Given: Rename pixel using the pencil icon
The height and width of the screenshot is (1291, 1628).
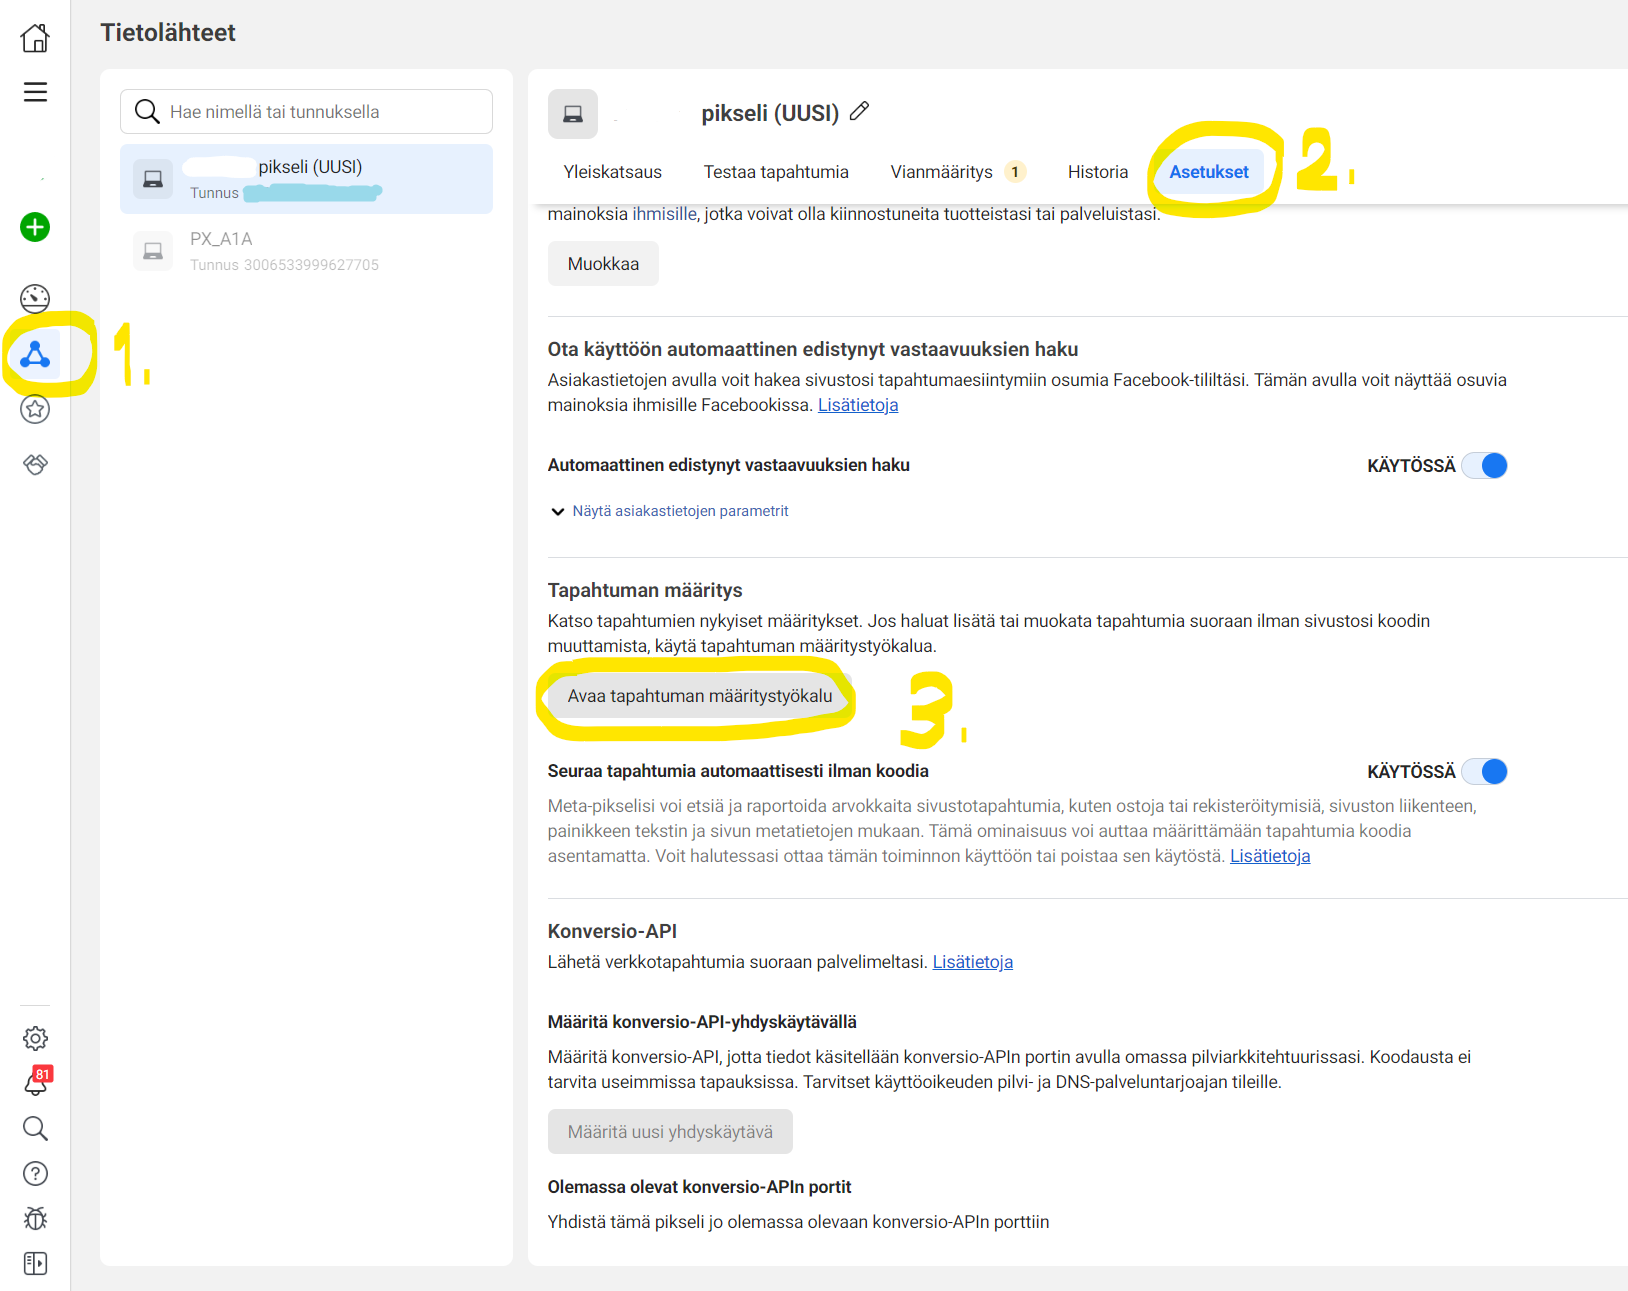Looking at the screenshot, I should pyautogui.click(x=860, y=112).
